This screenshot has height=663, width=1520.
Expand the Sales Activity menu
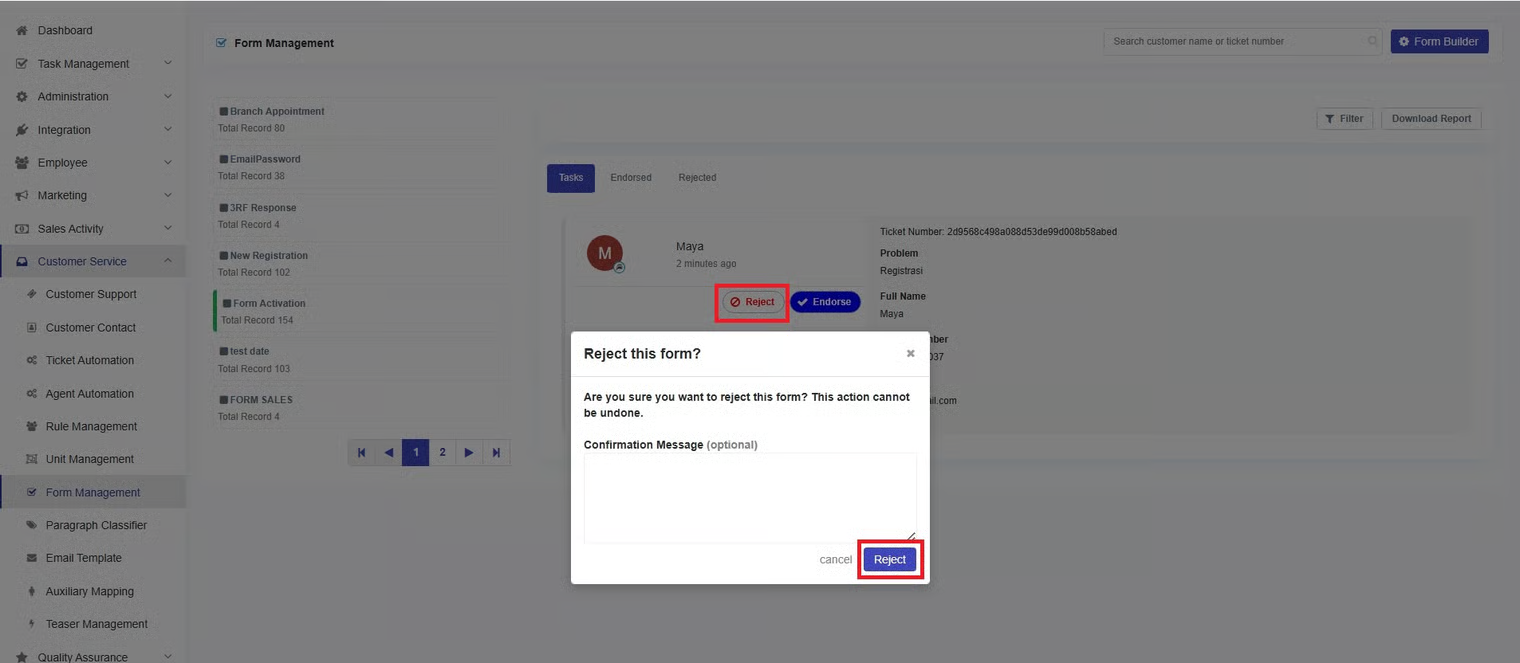click(167, 229)
